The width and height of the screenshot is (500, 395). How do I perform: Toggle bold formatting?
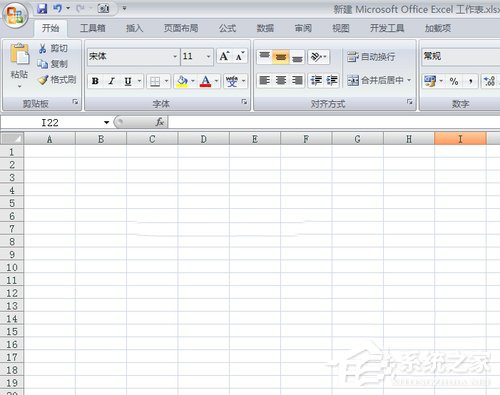pyautogui.click(x=95, y=81)
